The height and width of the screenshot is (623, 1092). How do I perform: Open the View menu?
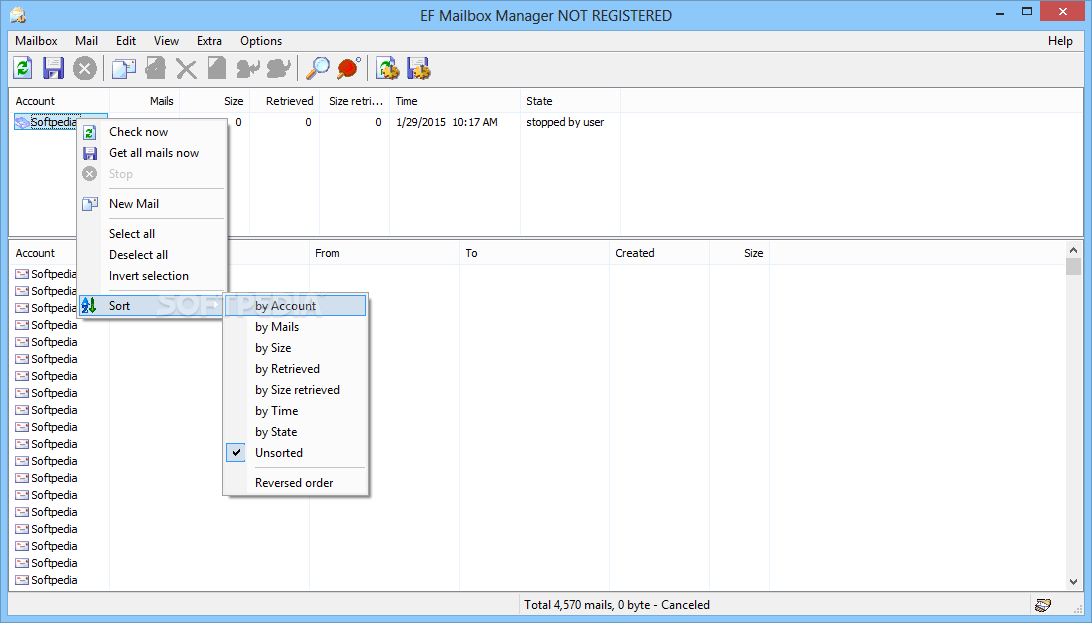click(x=166, y=41)
